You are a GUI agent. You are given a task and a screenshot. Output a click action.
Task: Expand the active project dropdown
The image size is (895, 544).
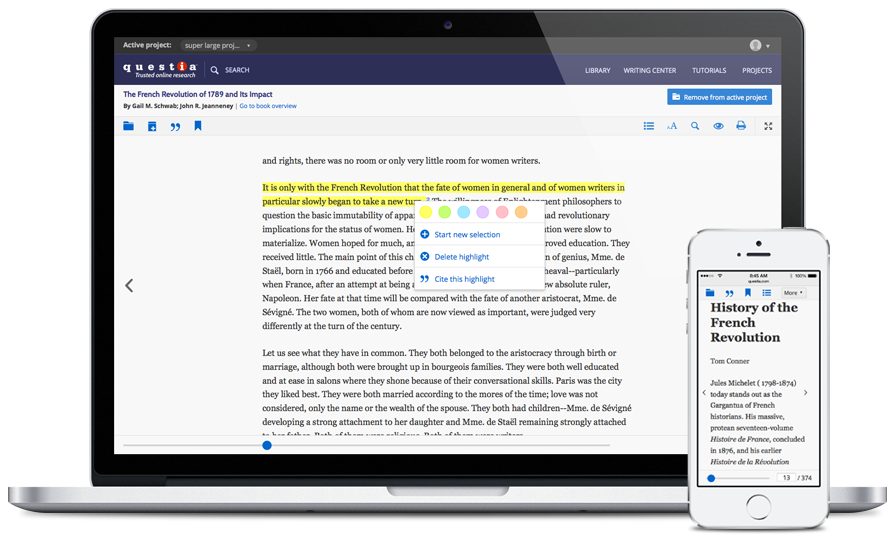click(219, 45)
